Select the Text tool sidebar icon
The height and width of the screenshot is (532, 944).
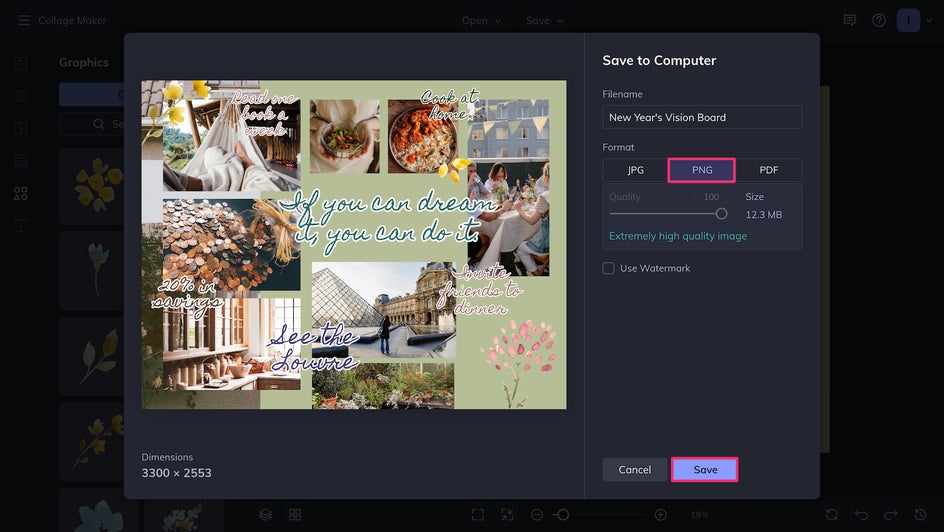pyautogui.click(x=20, y=226)
